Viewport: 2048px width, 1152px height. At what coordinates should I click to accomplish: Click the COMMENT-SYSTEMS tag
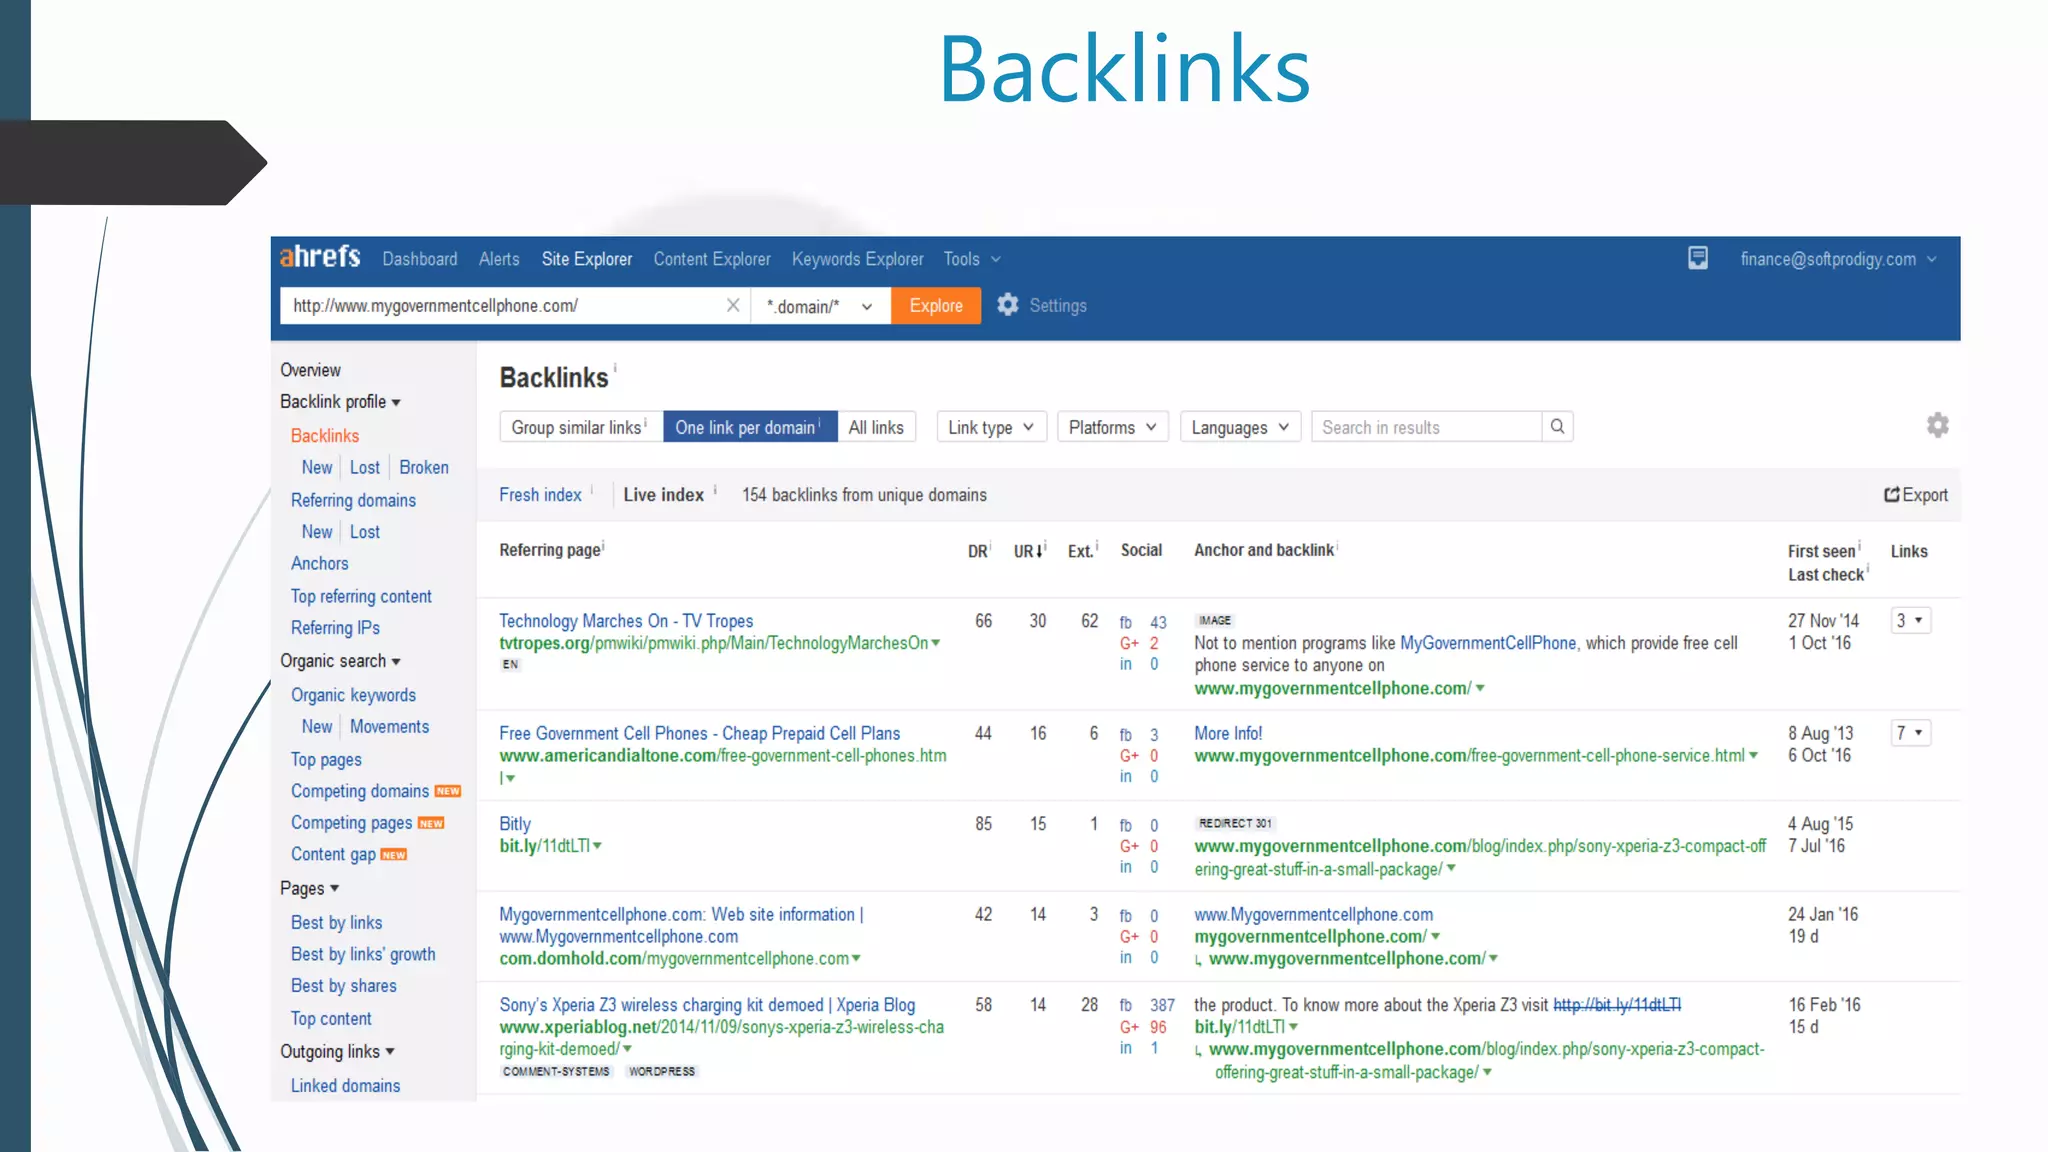[556, 1071]
